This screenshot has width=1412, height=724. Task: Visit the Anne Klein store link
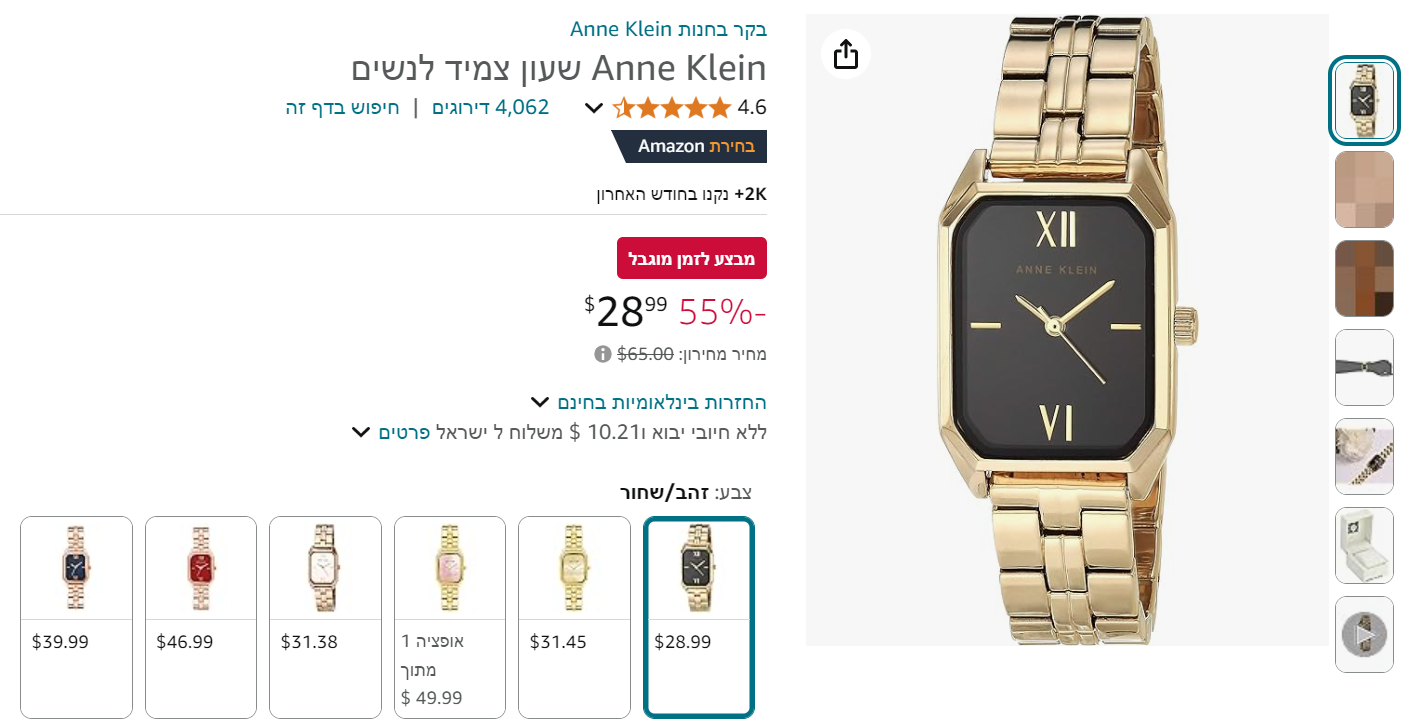click(x=668, y=28)
